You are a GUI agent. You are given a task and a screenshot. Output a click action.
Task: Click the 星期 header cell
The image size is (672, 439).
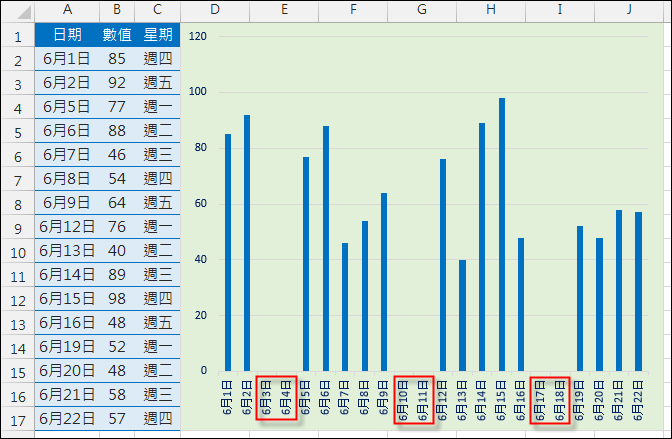tap(157, 35)
